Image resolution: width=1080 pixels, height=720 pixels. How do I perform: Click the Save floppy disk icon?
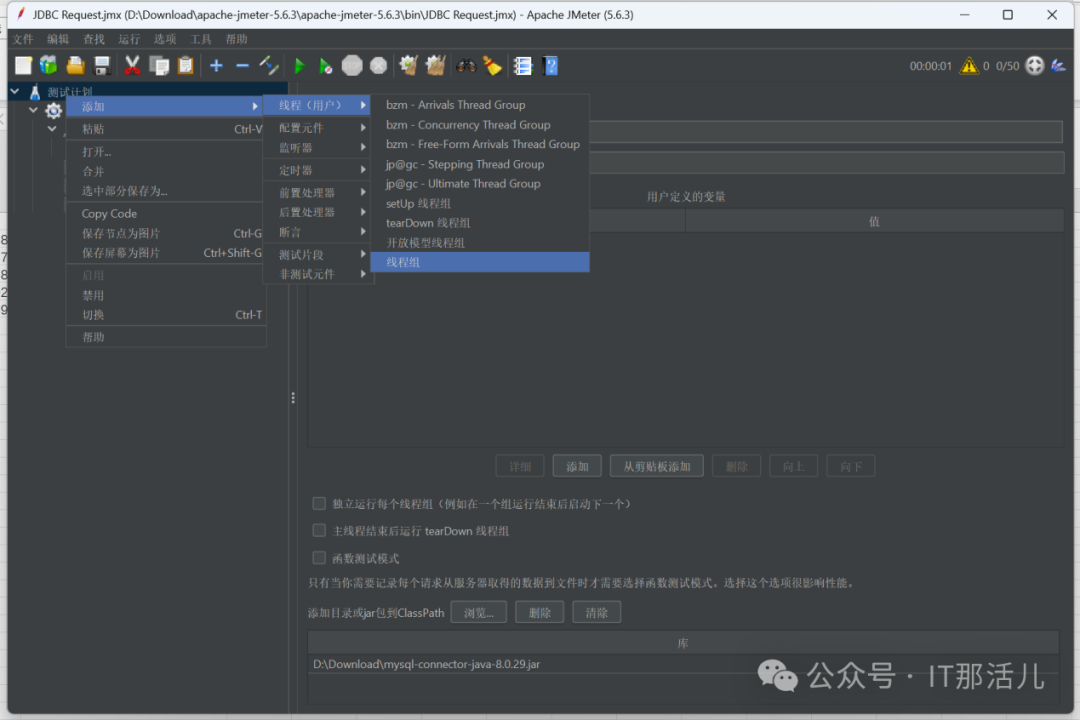point(102,65)
